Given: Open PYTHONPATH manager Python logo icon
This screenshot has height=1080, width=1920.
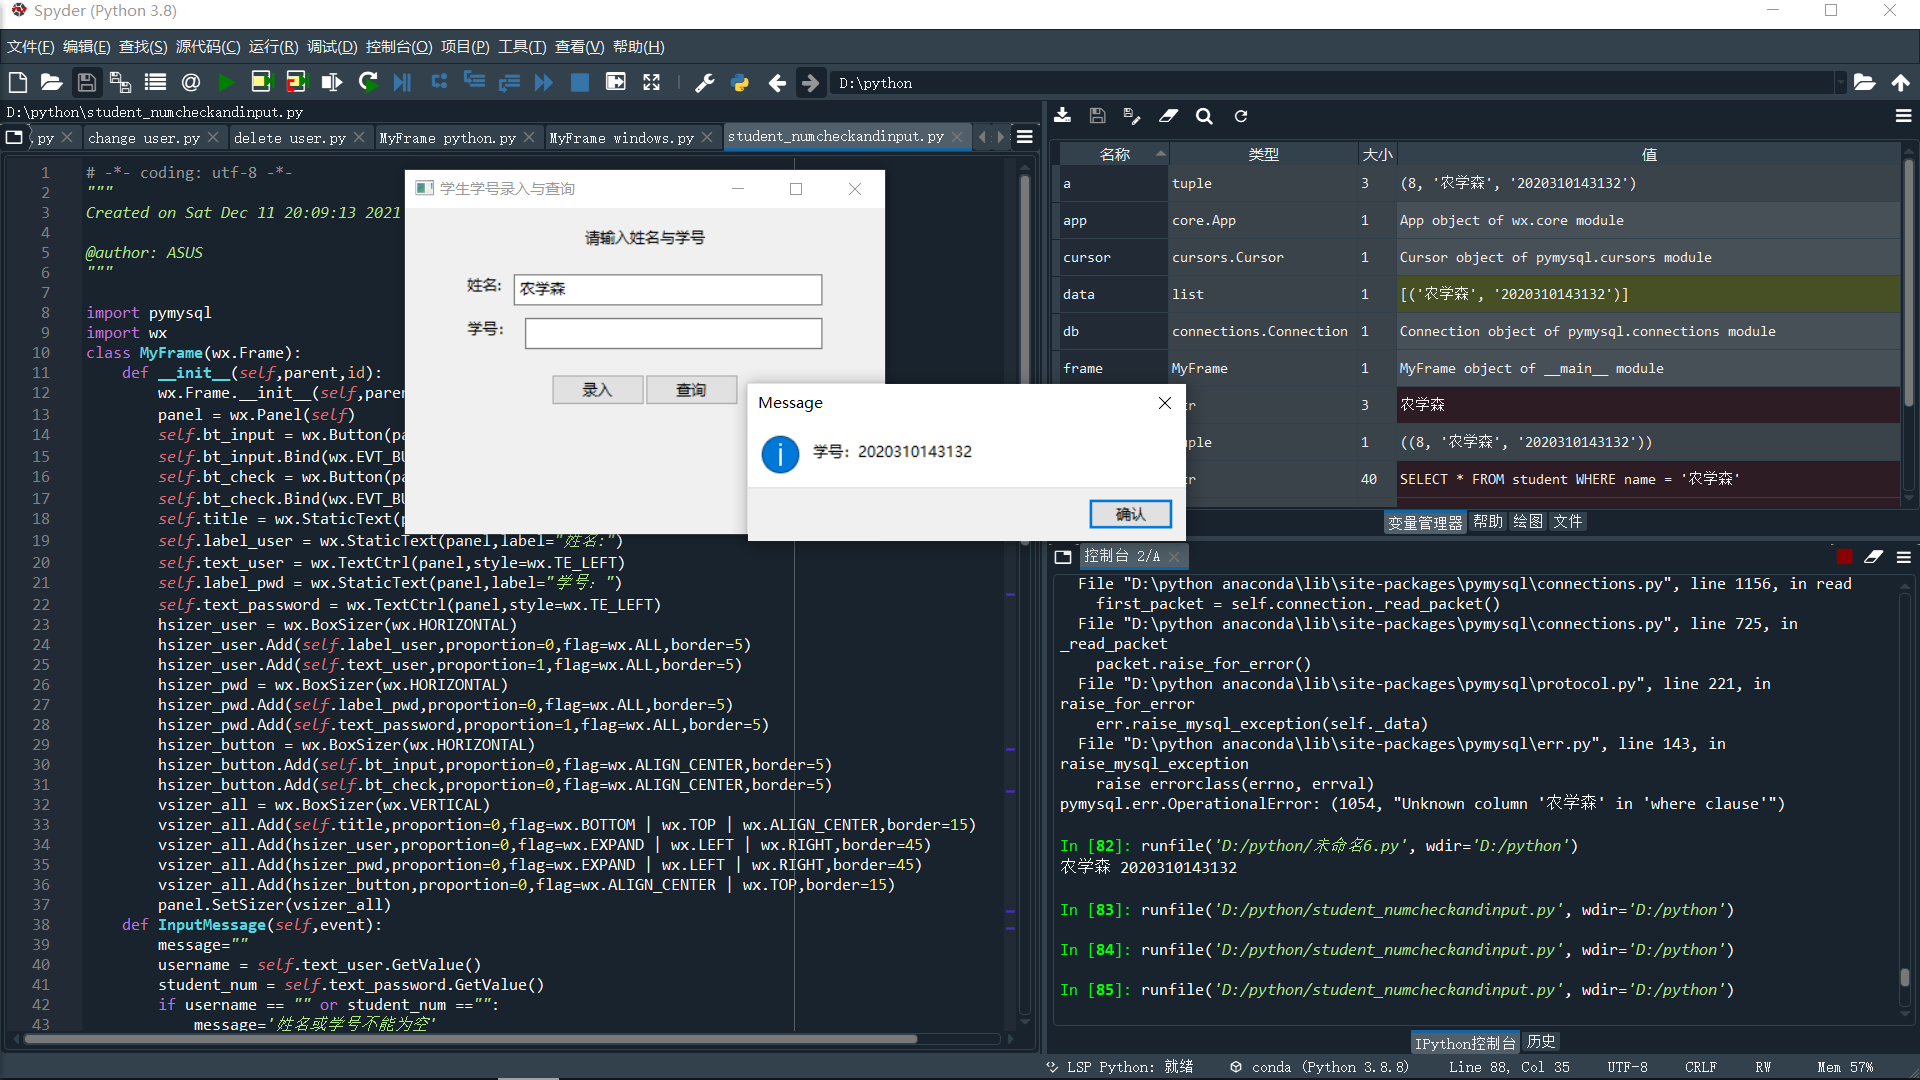Looking at the screenshot, I should (740, 83).
